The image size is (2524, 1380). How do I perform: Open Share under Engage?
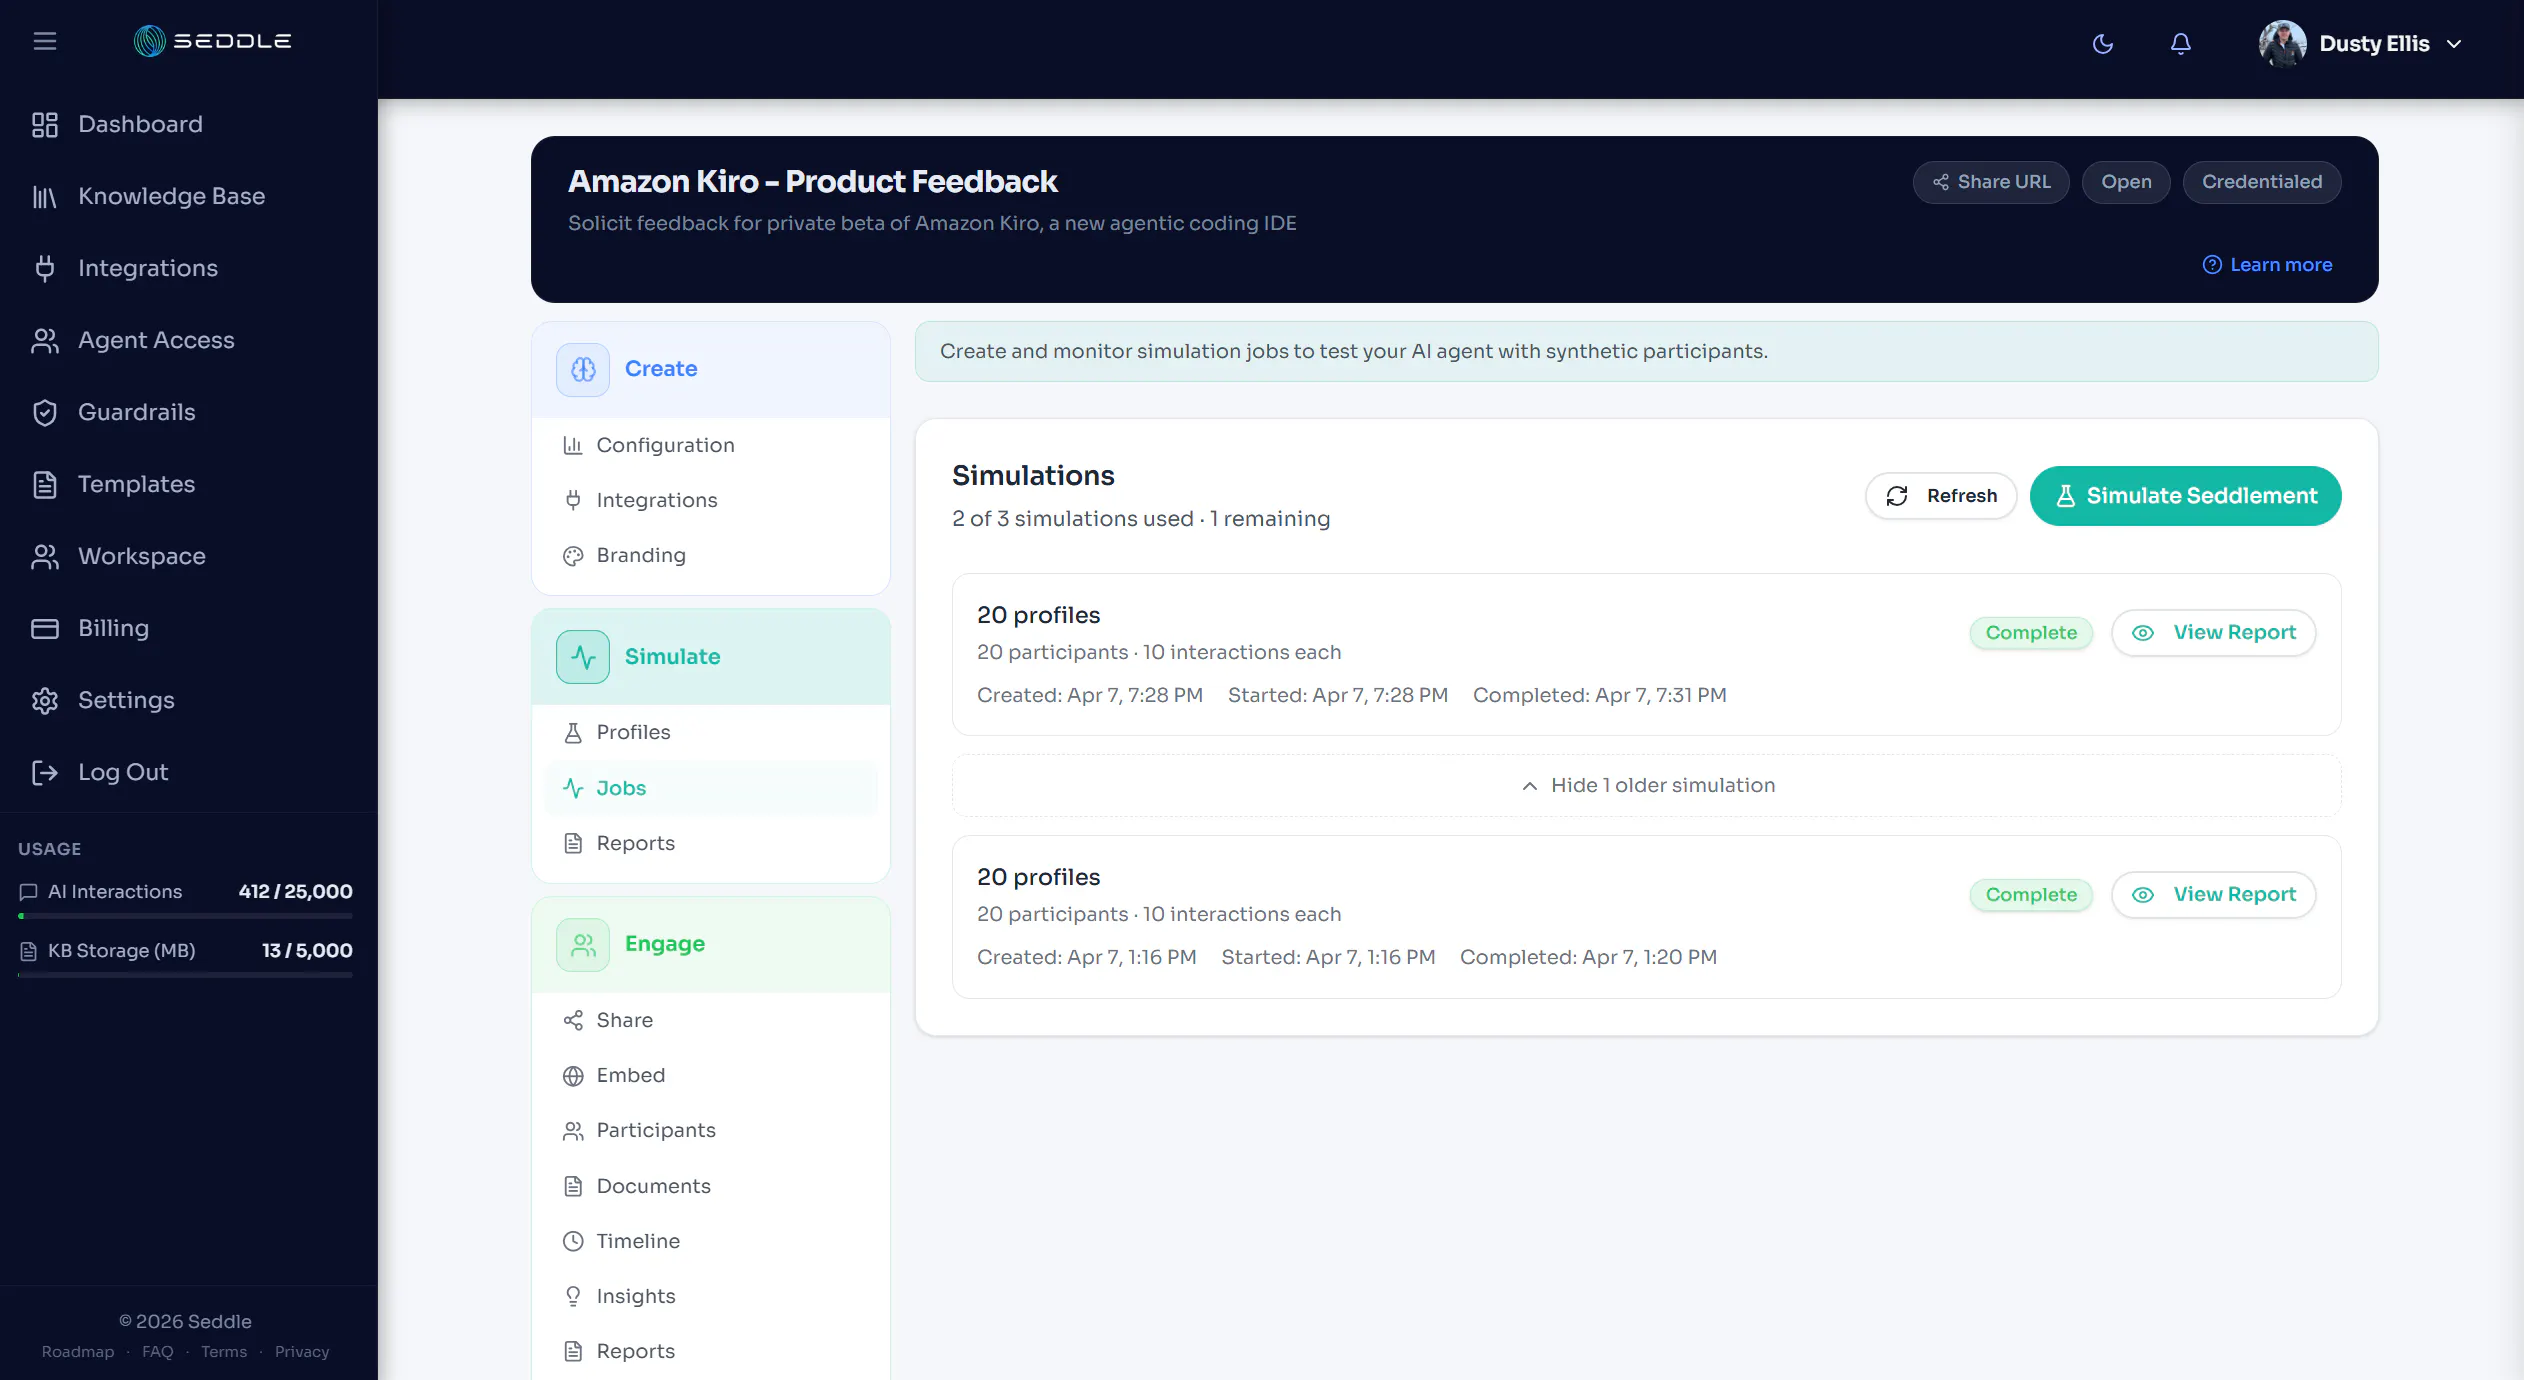711,1020
